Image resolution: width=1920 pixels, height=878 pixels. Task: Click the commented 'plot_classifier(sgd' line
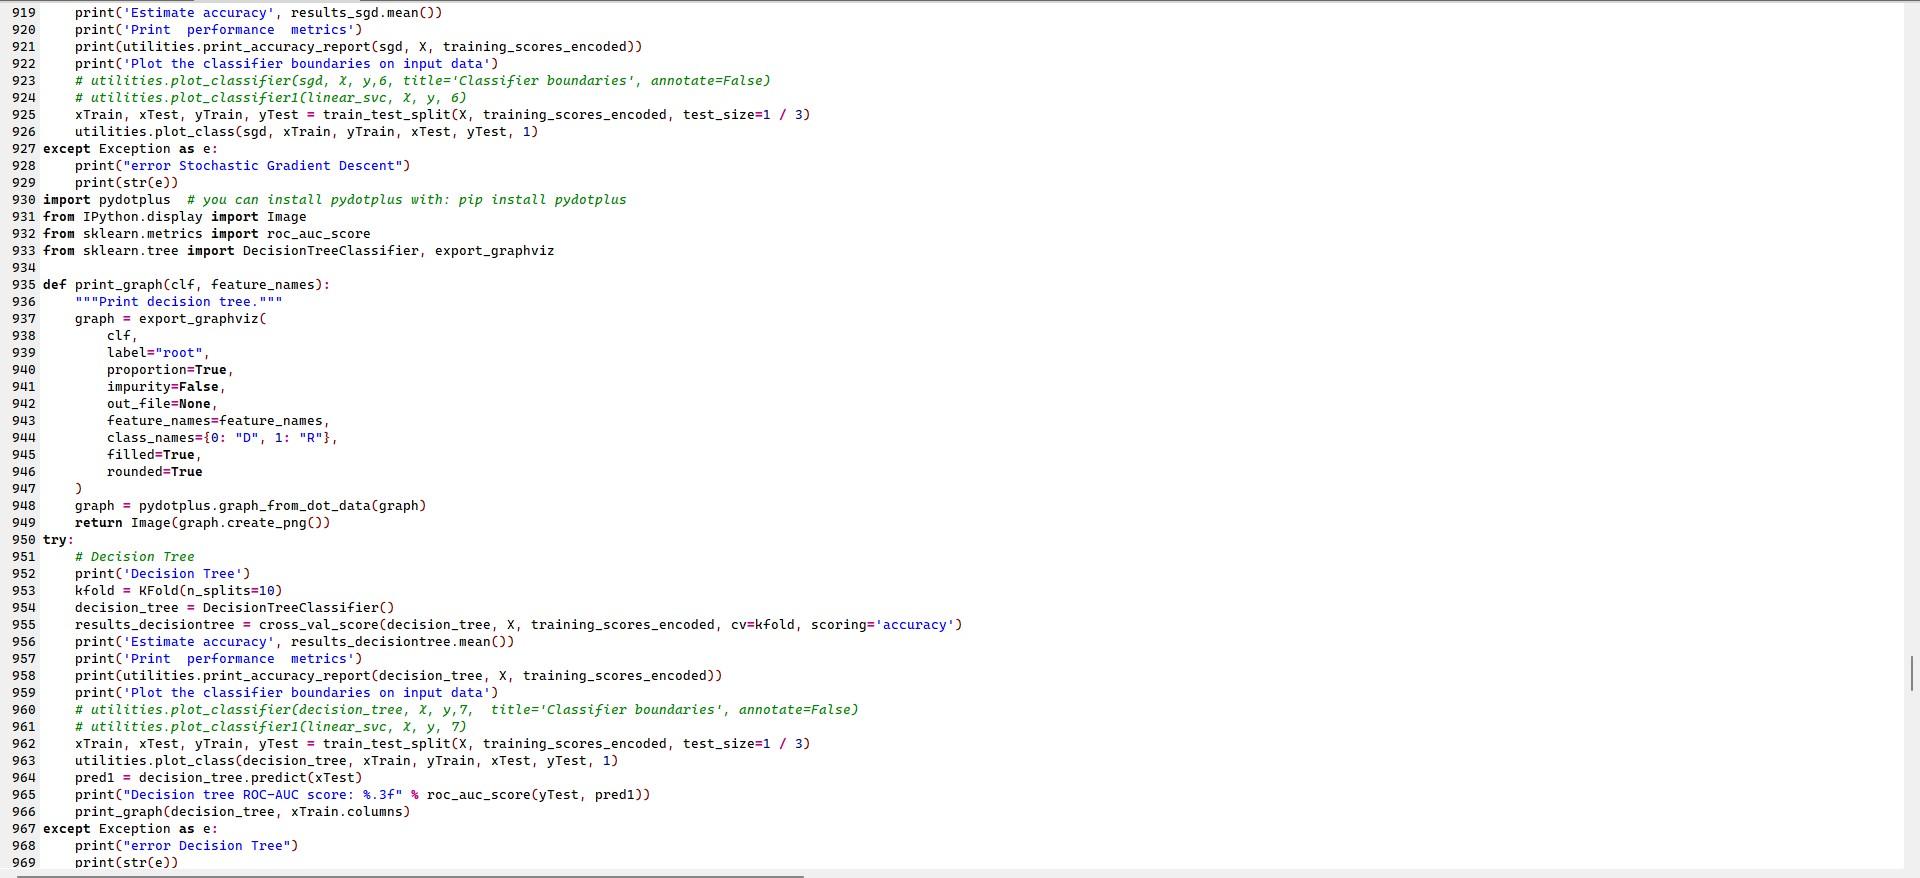[423, 81]
